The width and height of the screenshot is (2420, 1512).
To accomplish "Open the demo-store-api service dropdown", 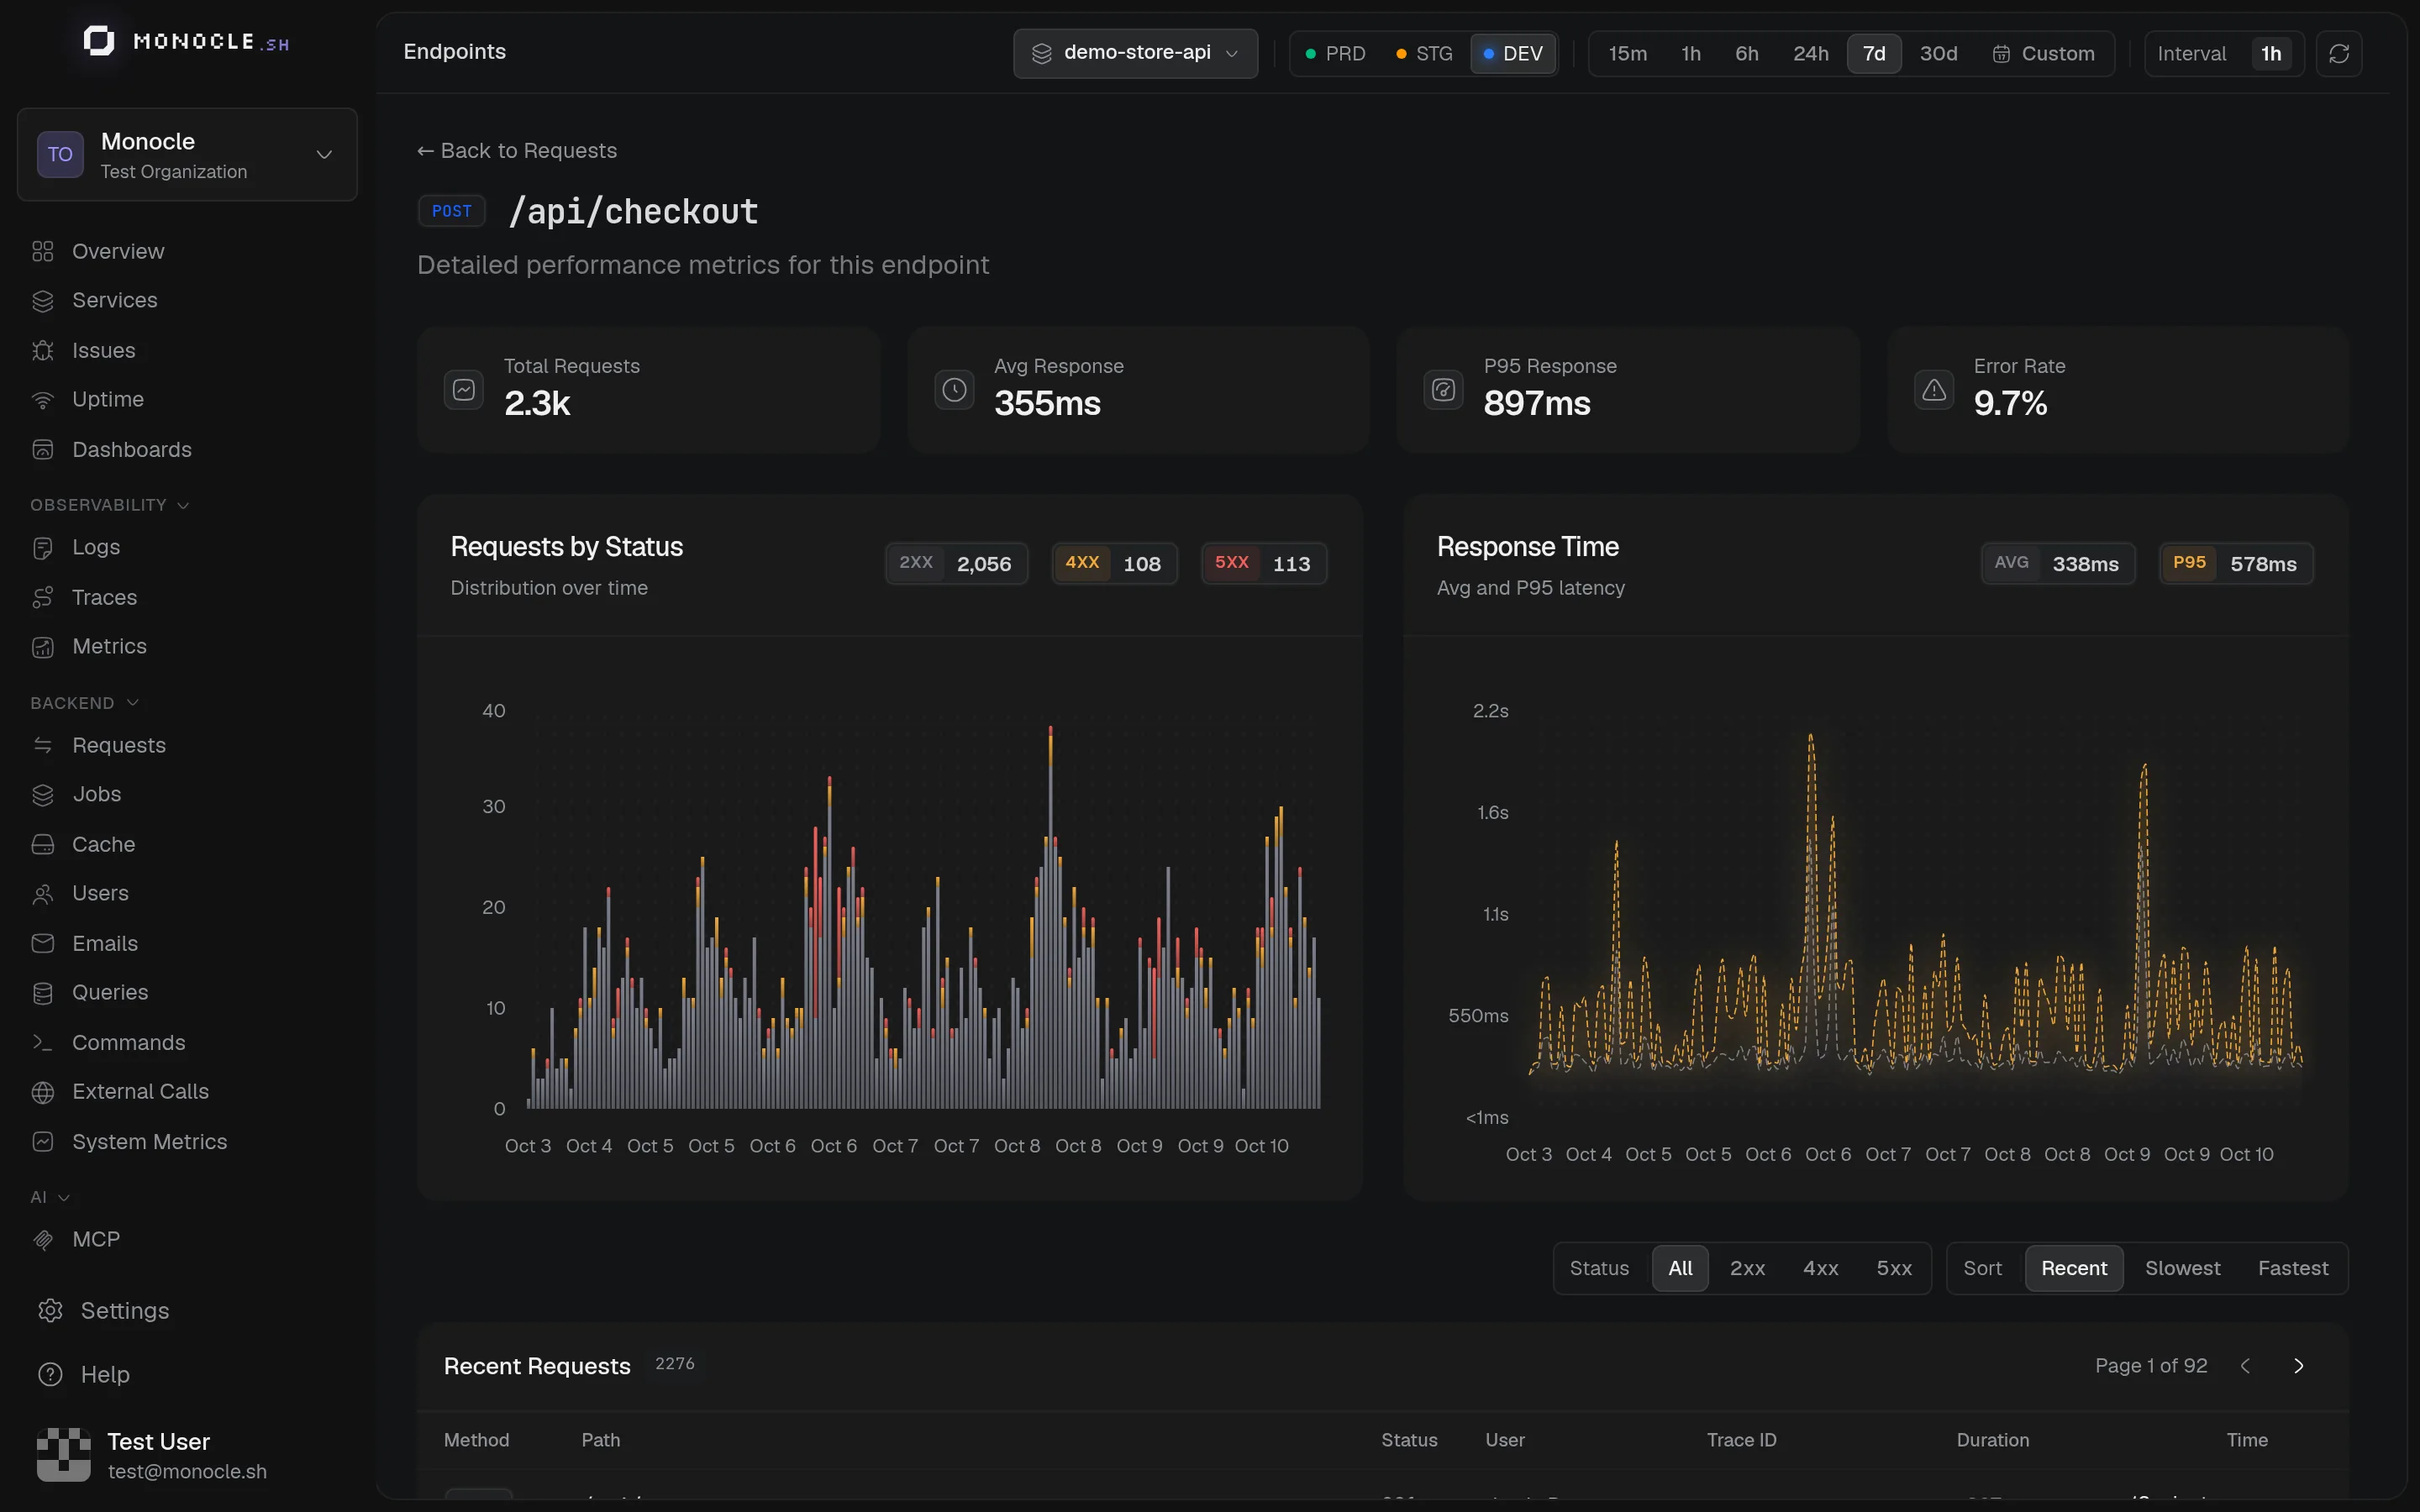I will [x=1135, y=53].
